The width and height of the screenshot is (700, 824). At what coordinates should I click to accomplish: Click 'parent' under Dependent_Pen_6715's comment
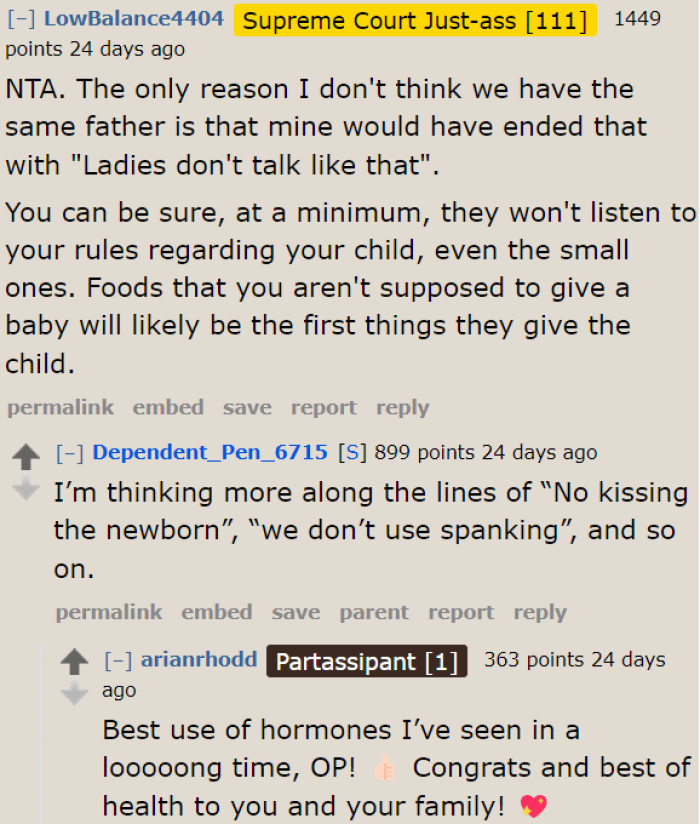pyautogui.click(x=374, y=612)
